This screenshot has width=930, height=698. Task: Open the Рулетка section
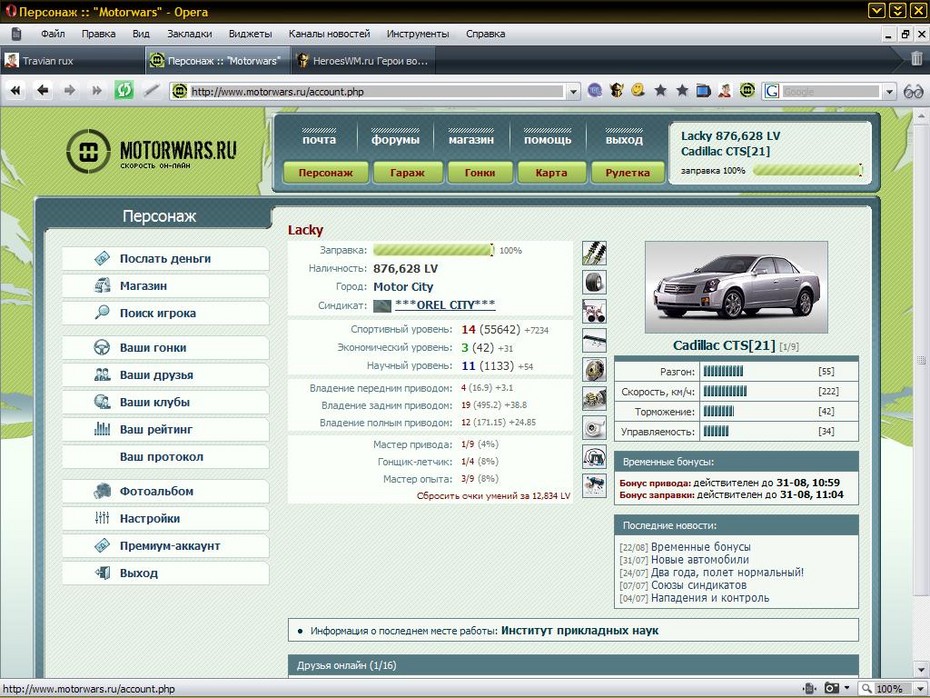point(628,173)
